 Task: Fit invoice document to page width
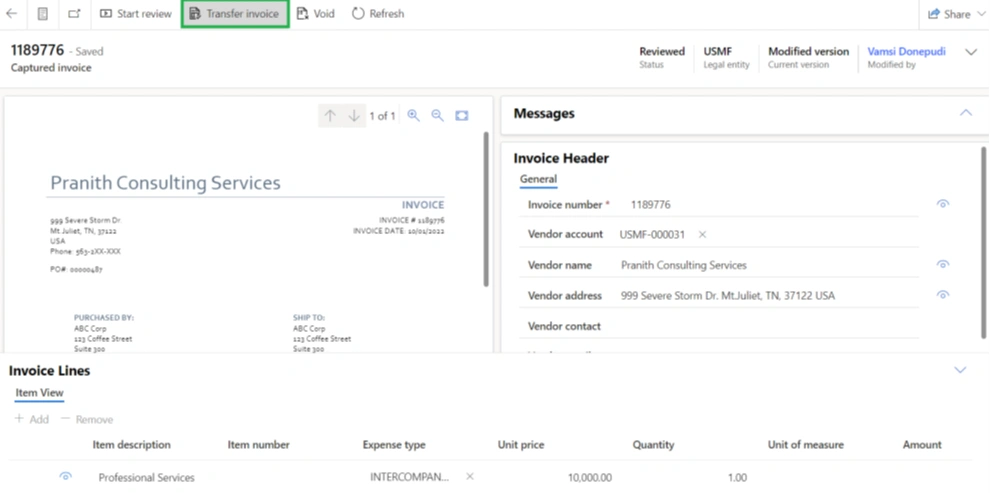462,116
